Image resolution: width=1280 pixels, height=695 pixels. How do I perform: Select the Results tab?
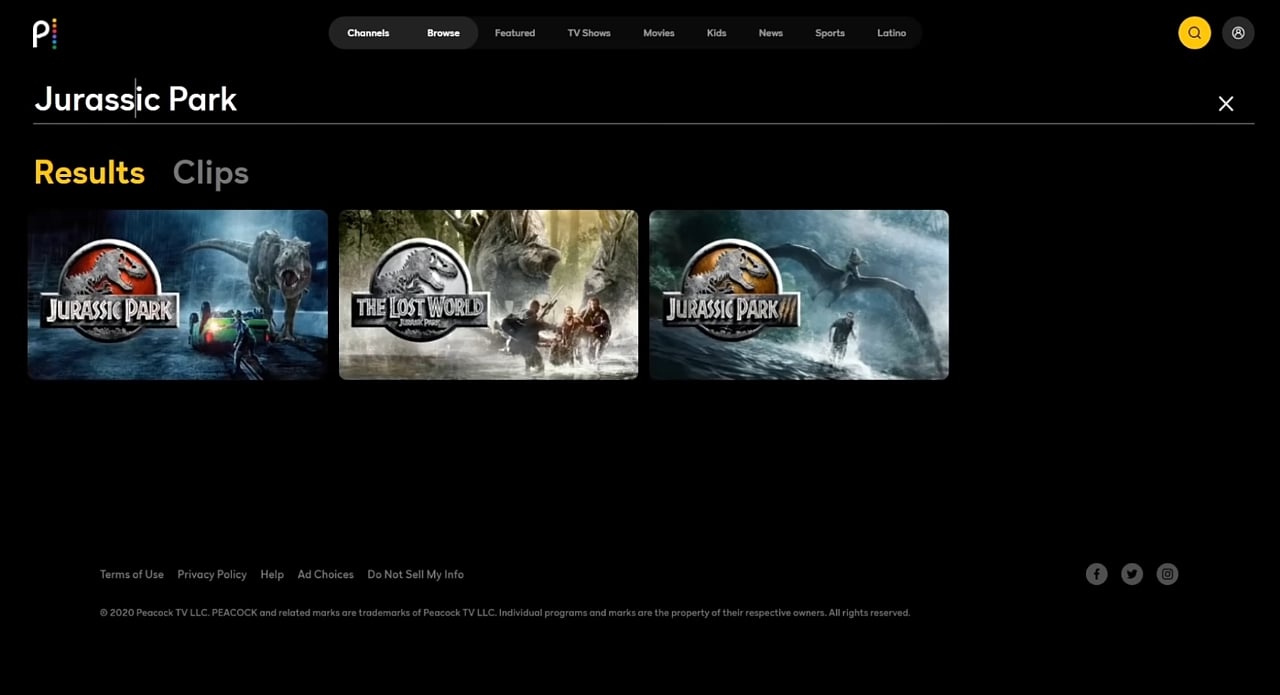coord(89,173)
